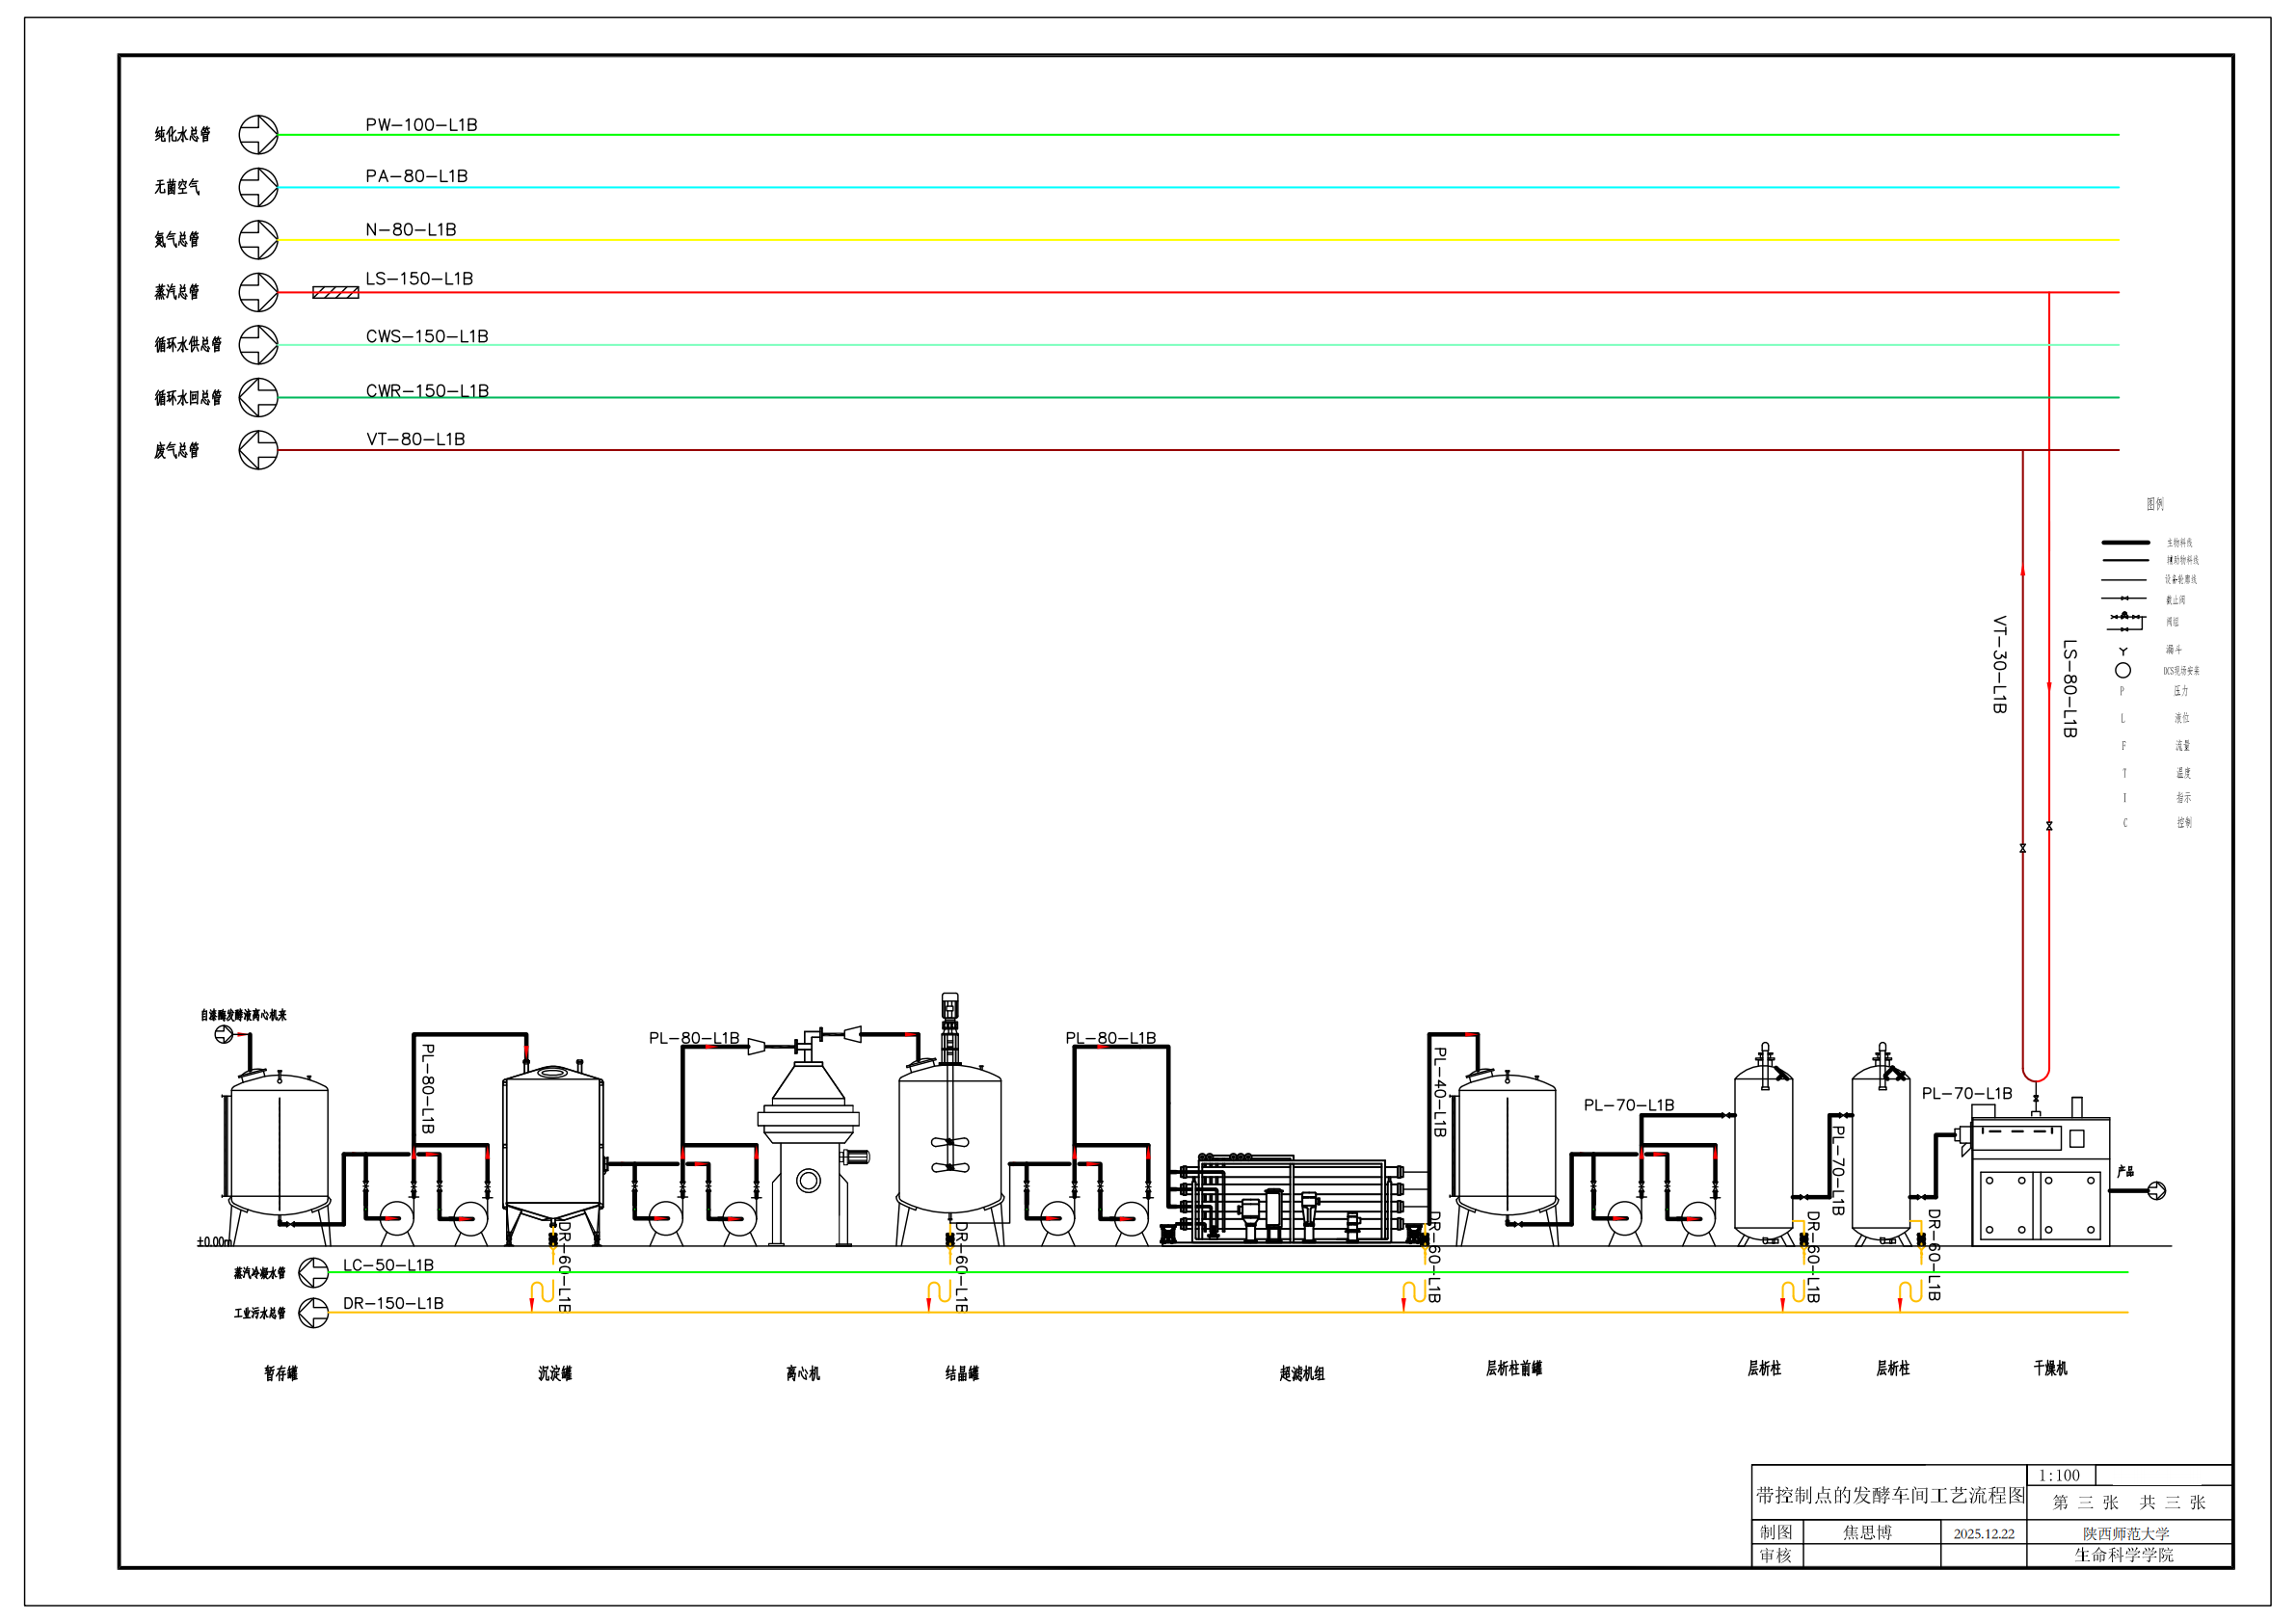Click the 无菌空气 arrow symbol on PA-80-L1B
Viewport: 2296px width, 1623px height.
258,187
